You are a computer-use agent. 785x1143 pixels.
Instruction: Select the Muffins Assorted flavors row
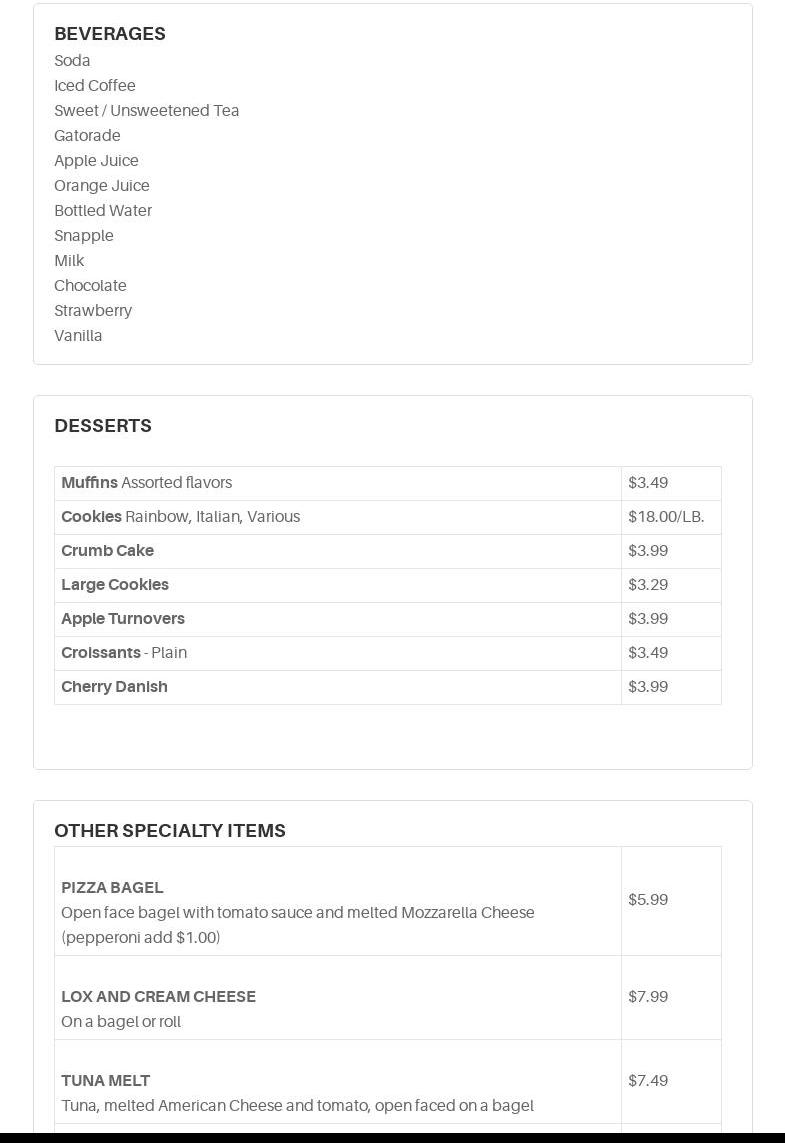[147, 483]
